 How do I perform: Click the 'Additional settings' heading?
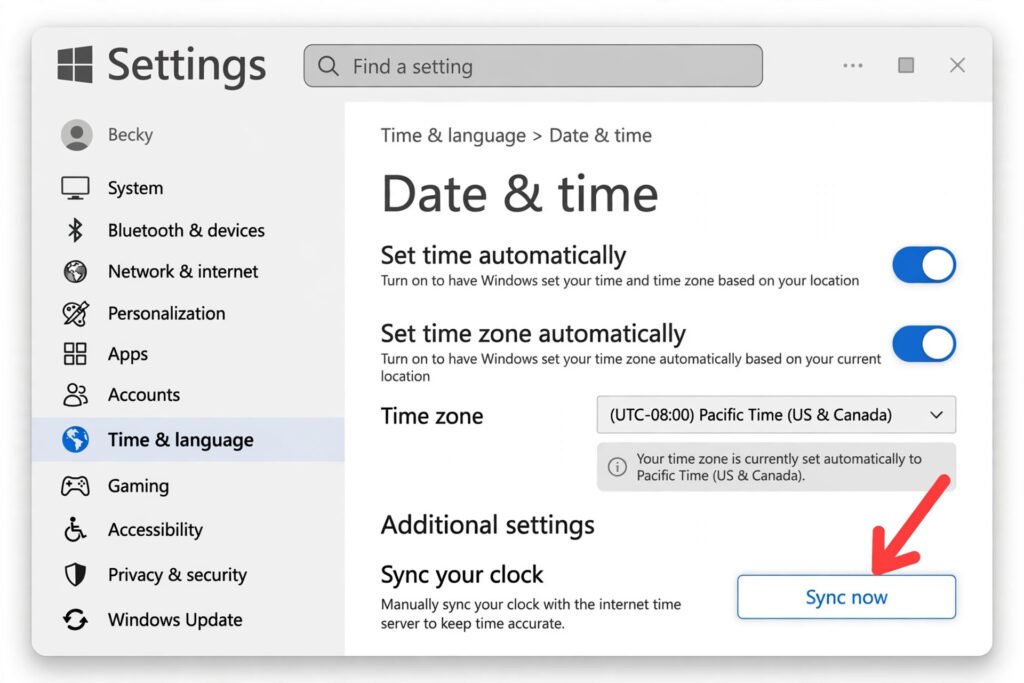pyautogui.click(x=488, y=525)
